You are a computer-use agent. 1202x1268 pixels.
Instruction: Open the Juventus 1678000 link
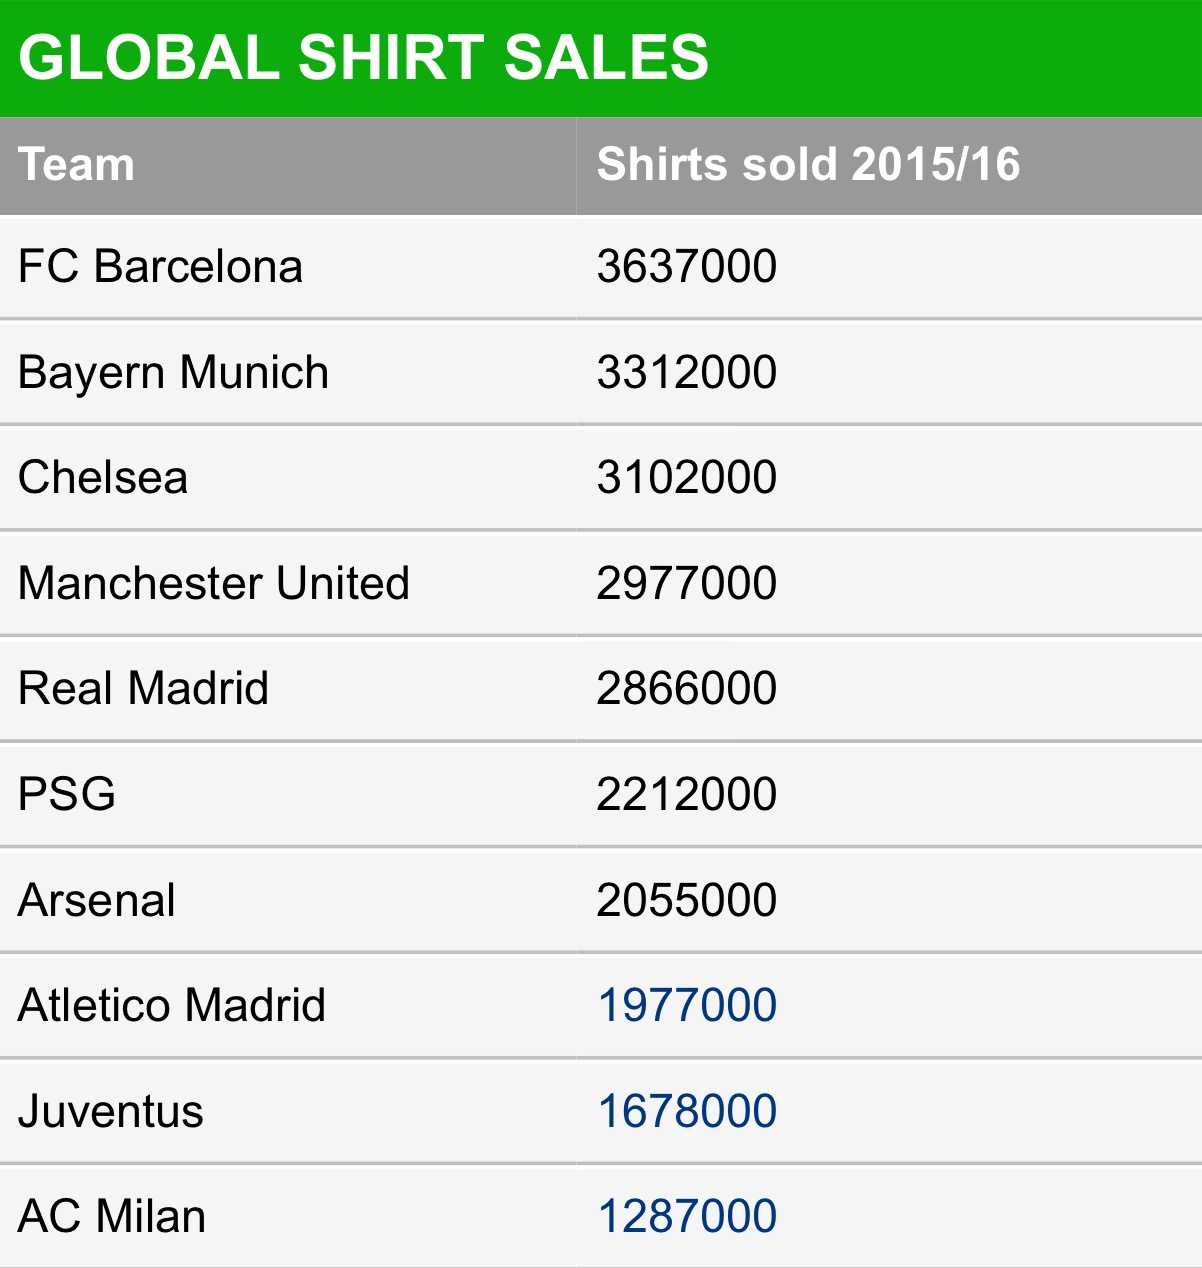pos(686,1111)
